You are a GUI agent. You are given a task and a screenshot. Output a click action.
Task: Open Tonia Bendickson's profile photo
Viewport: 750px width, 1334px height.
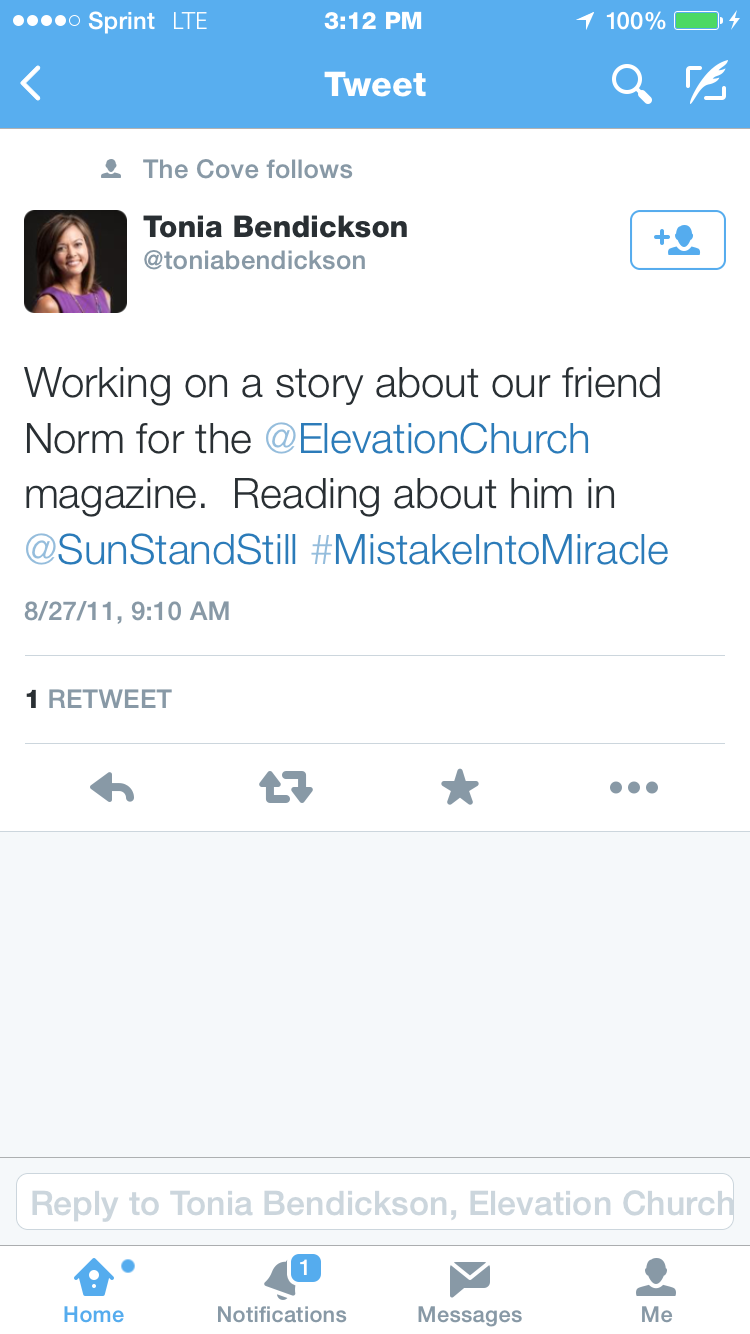(x=76, y=261)
